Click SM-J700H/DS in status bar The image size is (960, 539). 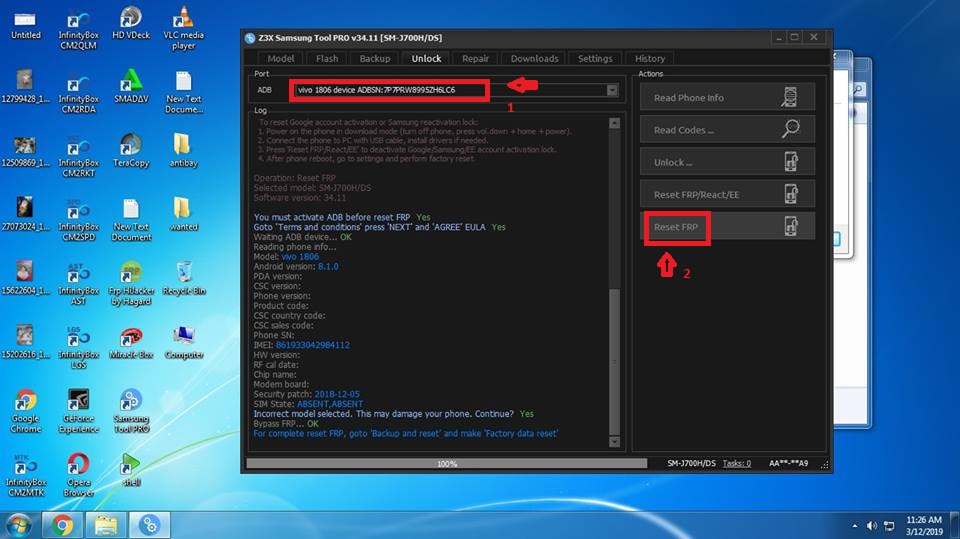tap(691, 464)
